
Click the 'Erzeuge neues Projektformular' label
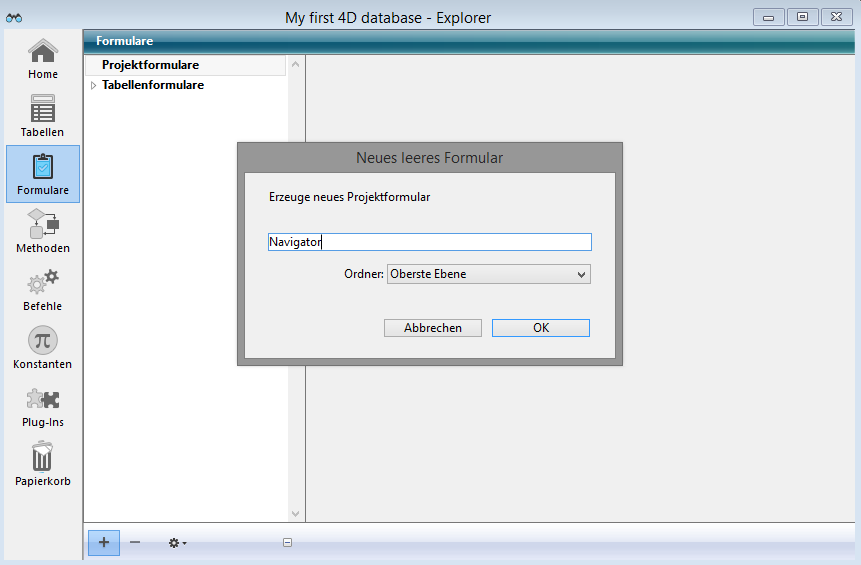[350, 197]
